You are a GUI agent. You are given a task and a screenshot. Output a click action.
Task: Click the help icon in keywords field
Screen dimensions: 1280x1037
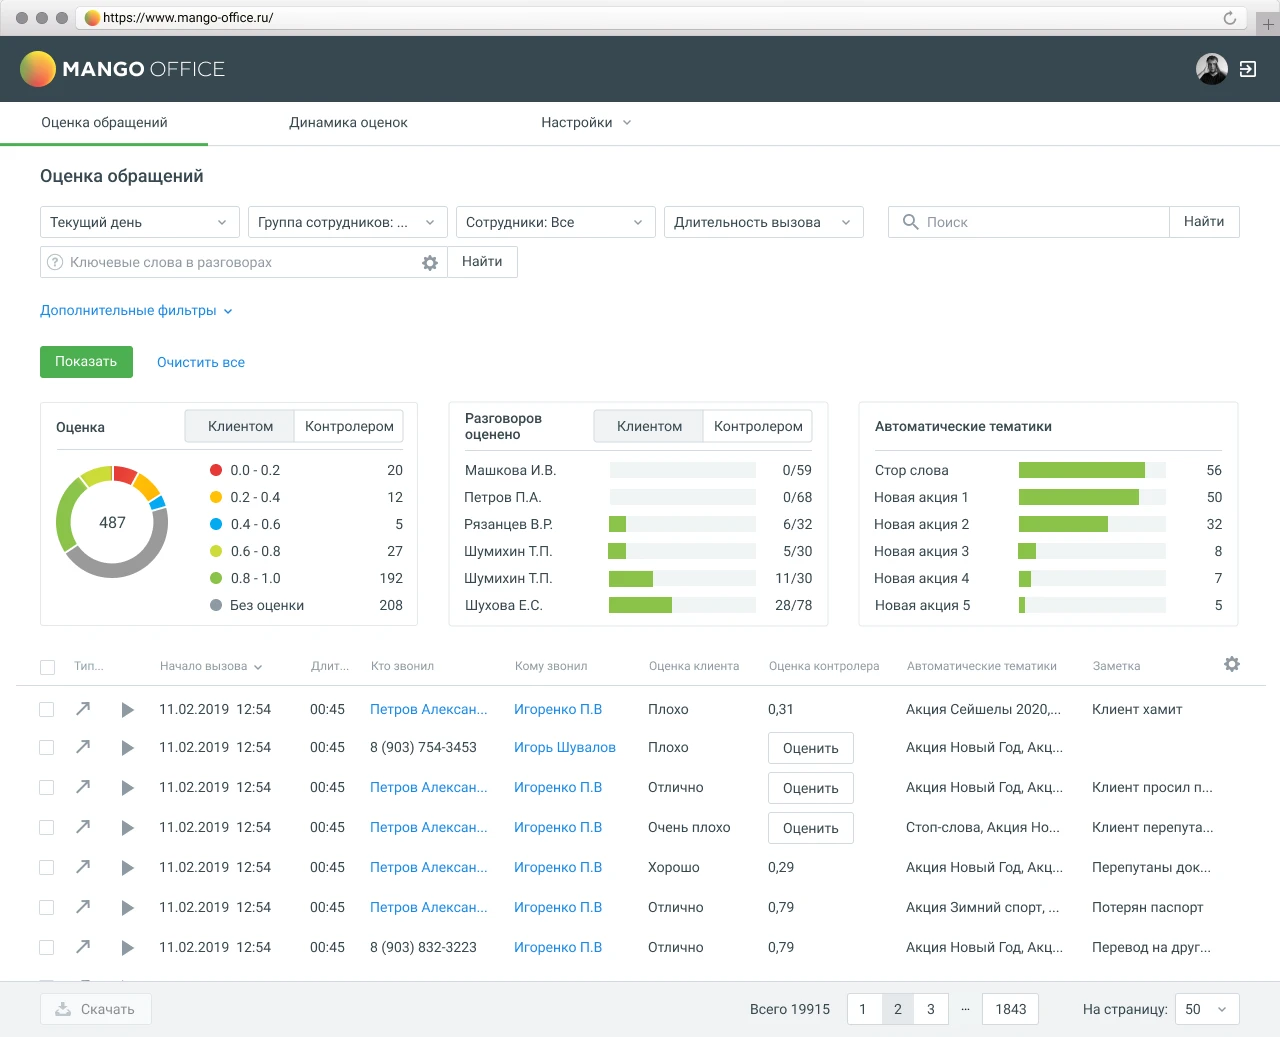click(x=55, y=263)
